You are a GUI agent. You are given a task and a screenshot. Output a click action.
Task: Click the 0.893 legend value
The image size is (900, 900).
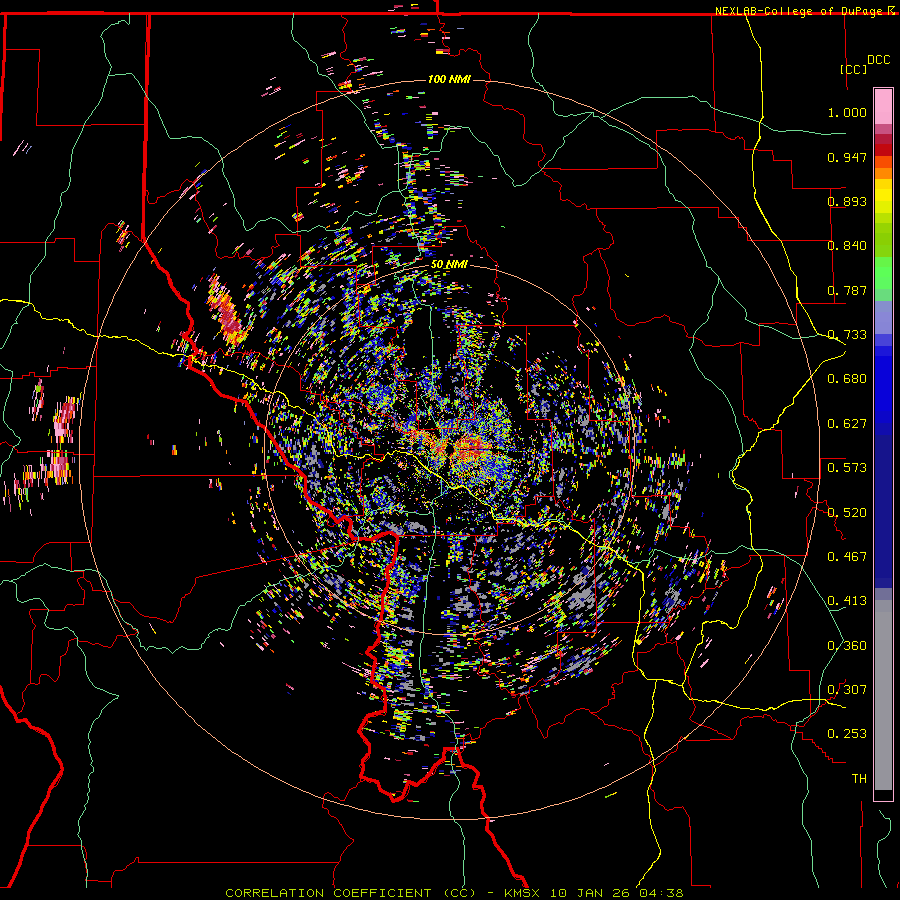[x=847, y=201]
